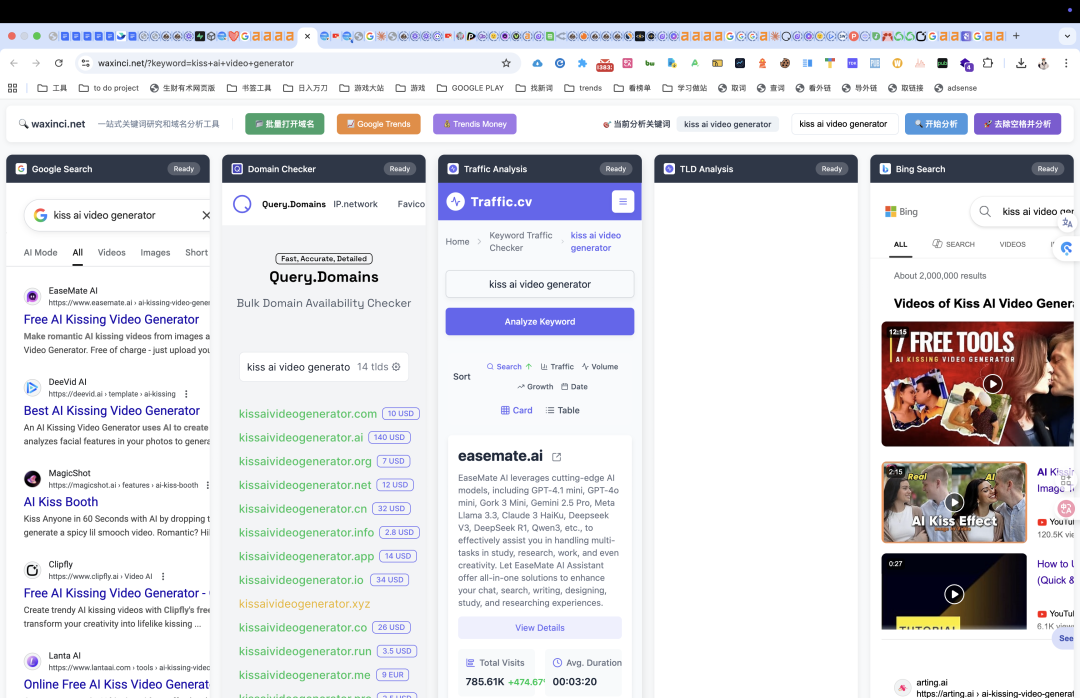The width and height of the screenshot is (1080, 698).
Task: Open bookmarks apps grid icon
Action: (12, 88)
